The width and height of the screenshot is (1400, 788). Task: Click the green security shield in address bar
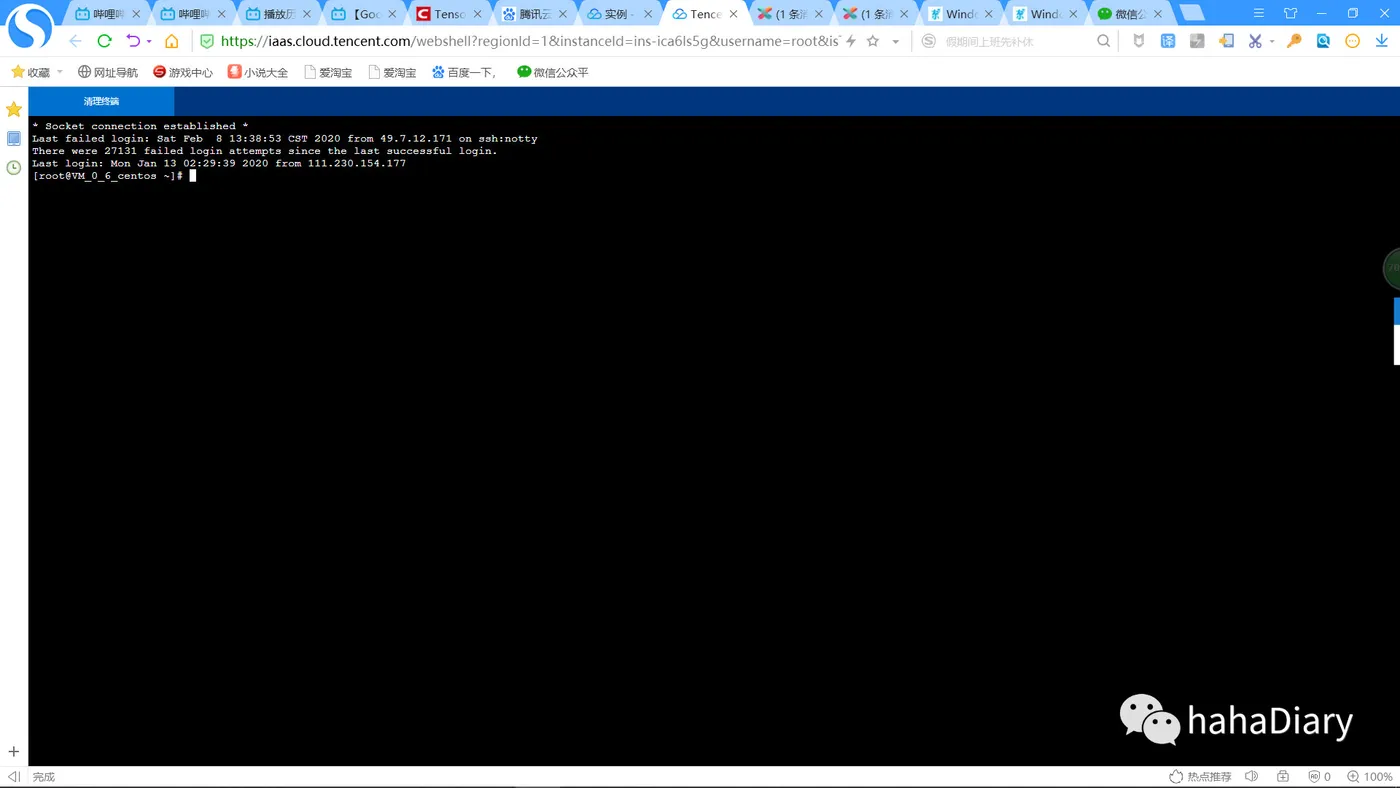click(x=207, y=41)
